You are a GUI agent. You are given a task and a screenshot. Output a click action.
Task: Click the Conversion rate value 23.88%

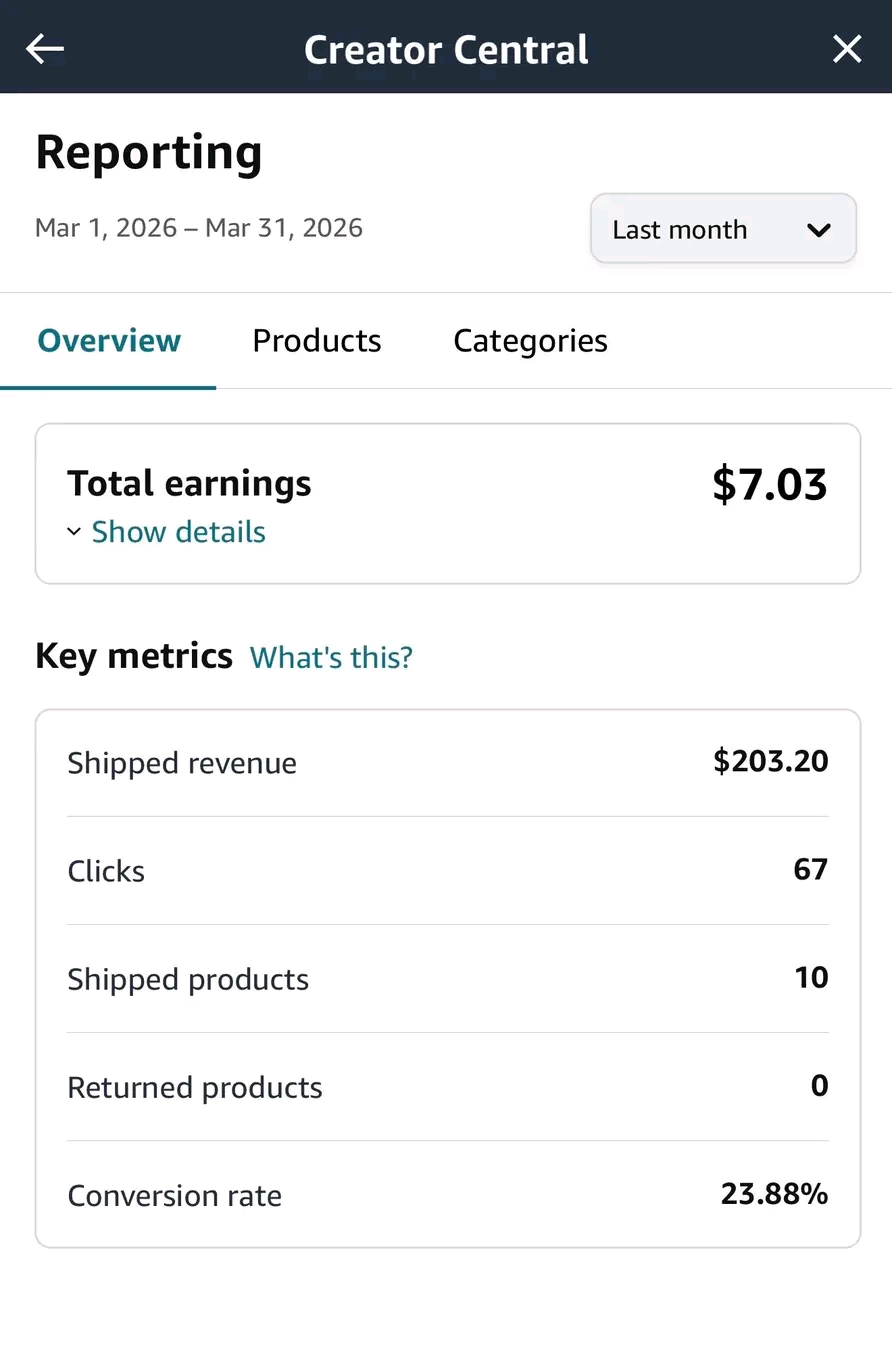point(774,1194)
